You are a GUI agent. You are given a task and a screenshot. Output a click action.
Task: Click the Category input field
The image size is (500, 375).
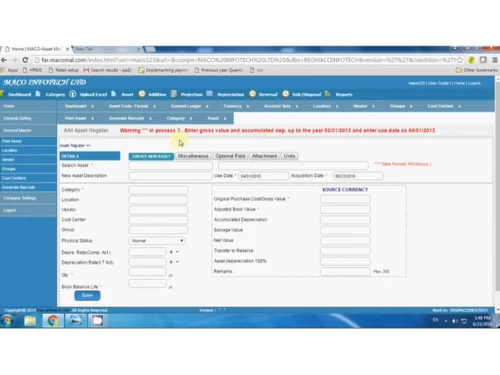coord(158,190)
